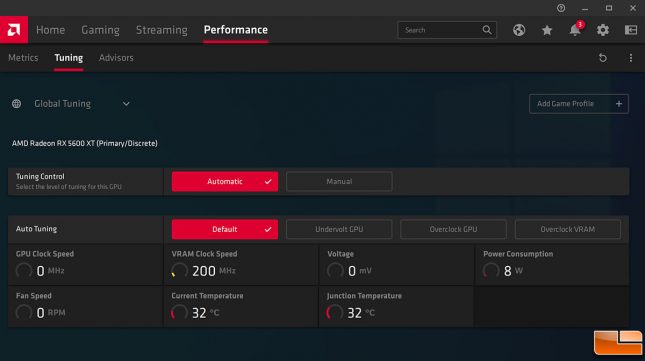Click the 32 °C Junction Temperature value
Screen dimensions: 645x361
361,313
